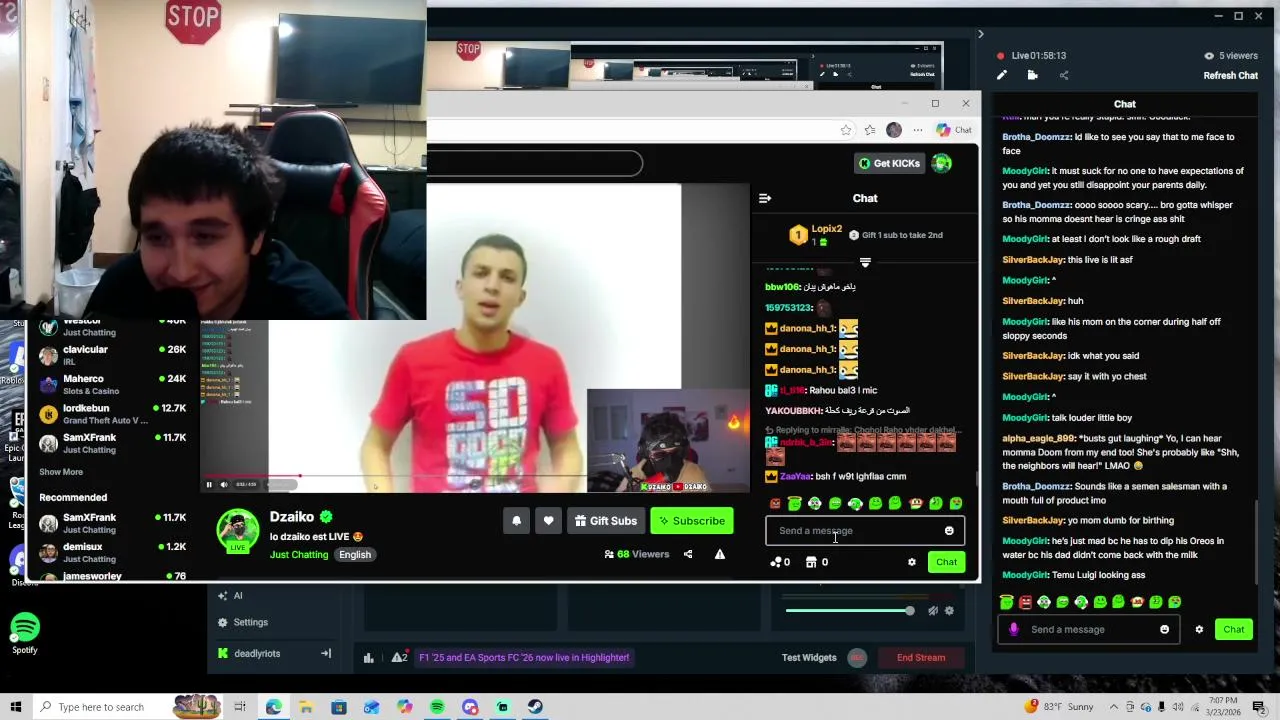Click the Gift Subs button

point(605,521)
